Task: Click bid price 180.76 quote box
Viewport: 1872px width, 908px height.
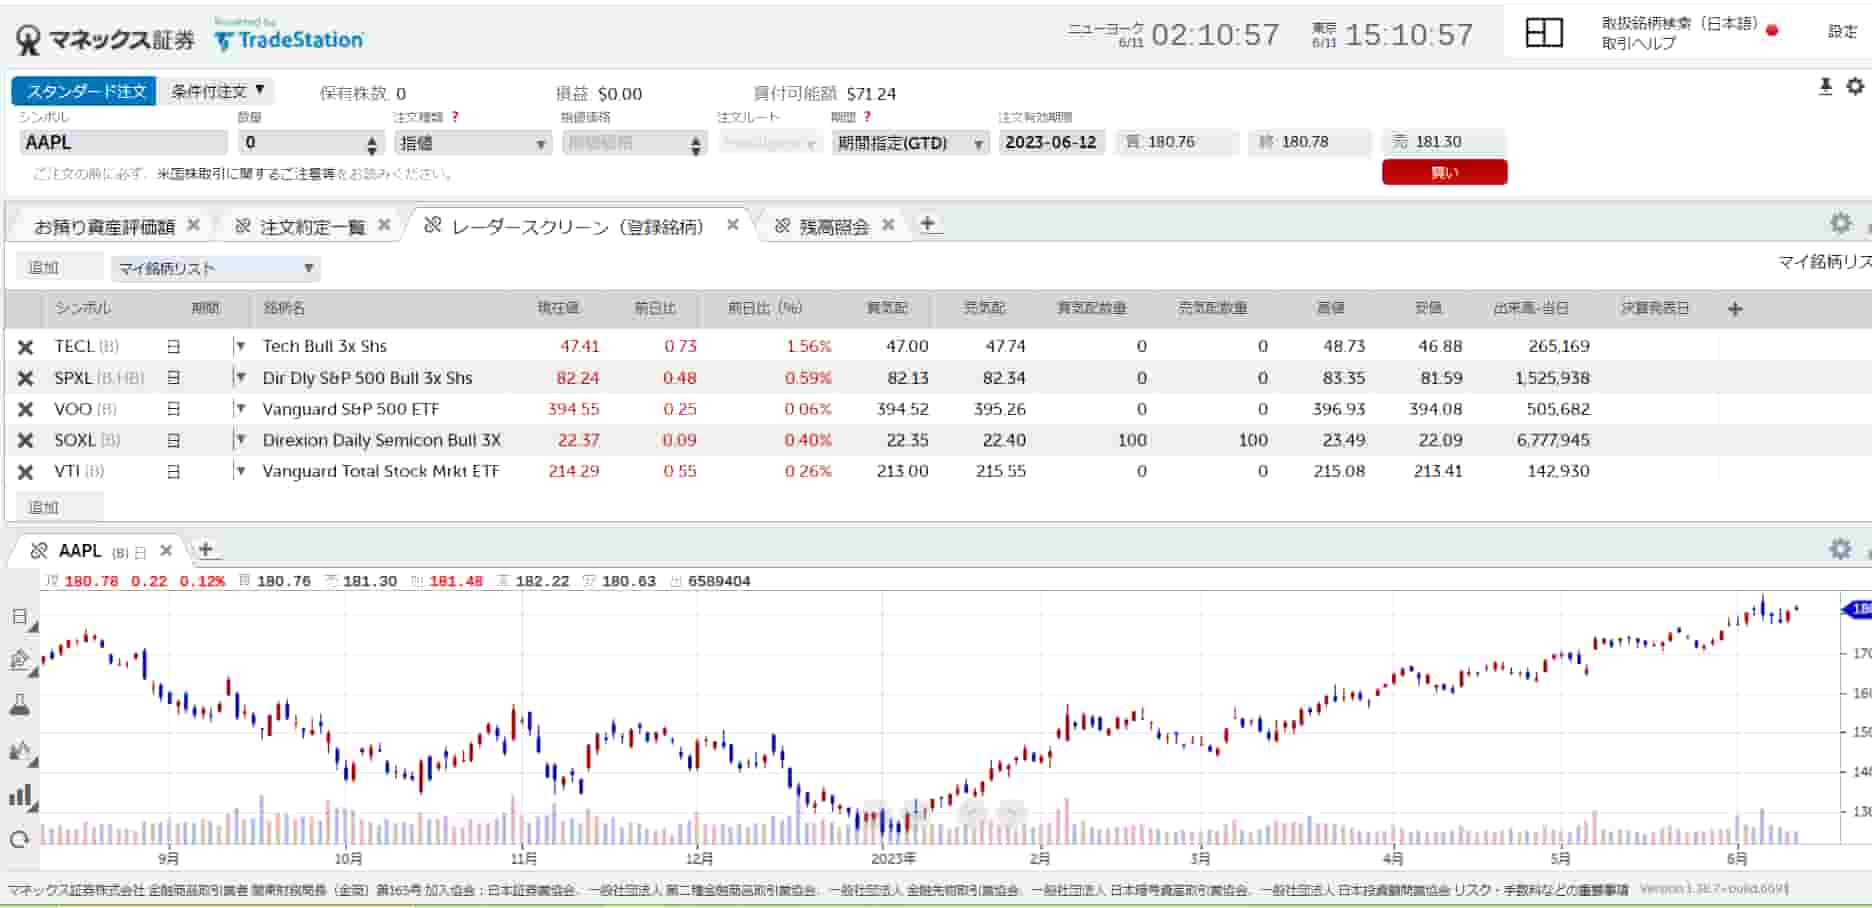Action: (1176, 142)
